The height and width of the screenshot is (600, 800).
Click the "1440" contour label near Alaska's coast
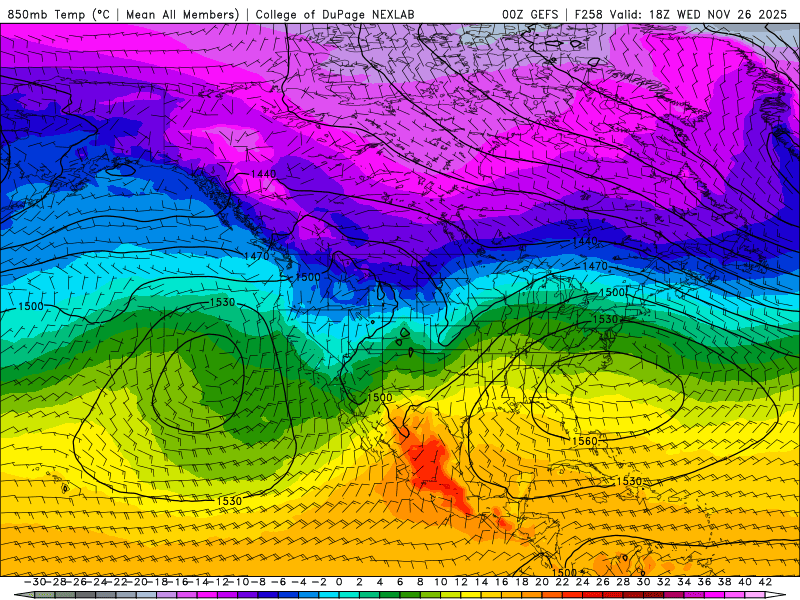[x=263, y=174]
